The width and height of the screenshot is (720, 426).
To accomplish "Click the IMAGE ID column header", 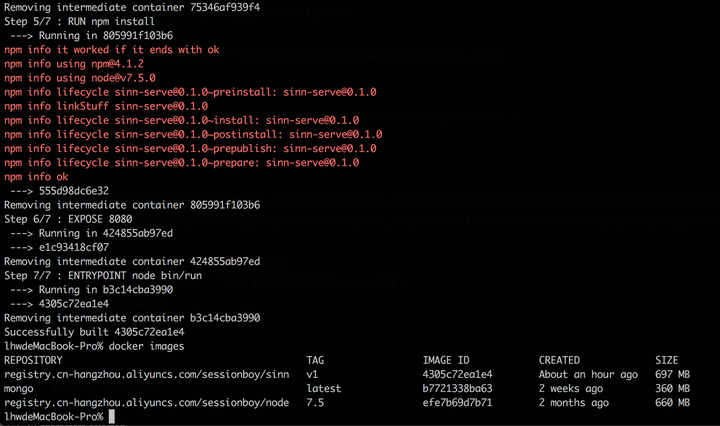I will [x=446, y=360].
